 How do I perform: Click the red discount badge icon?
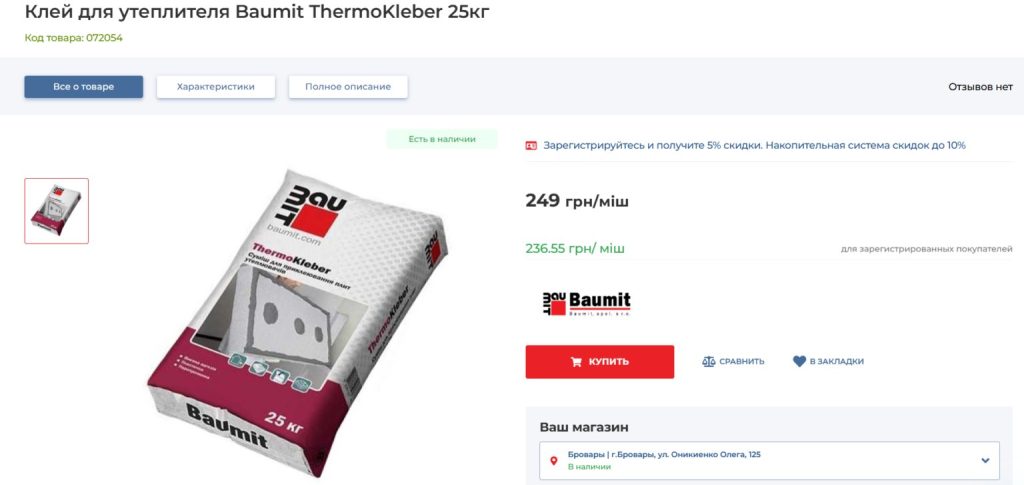tap(531, 146)
